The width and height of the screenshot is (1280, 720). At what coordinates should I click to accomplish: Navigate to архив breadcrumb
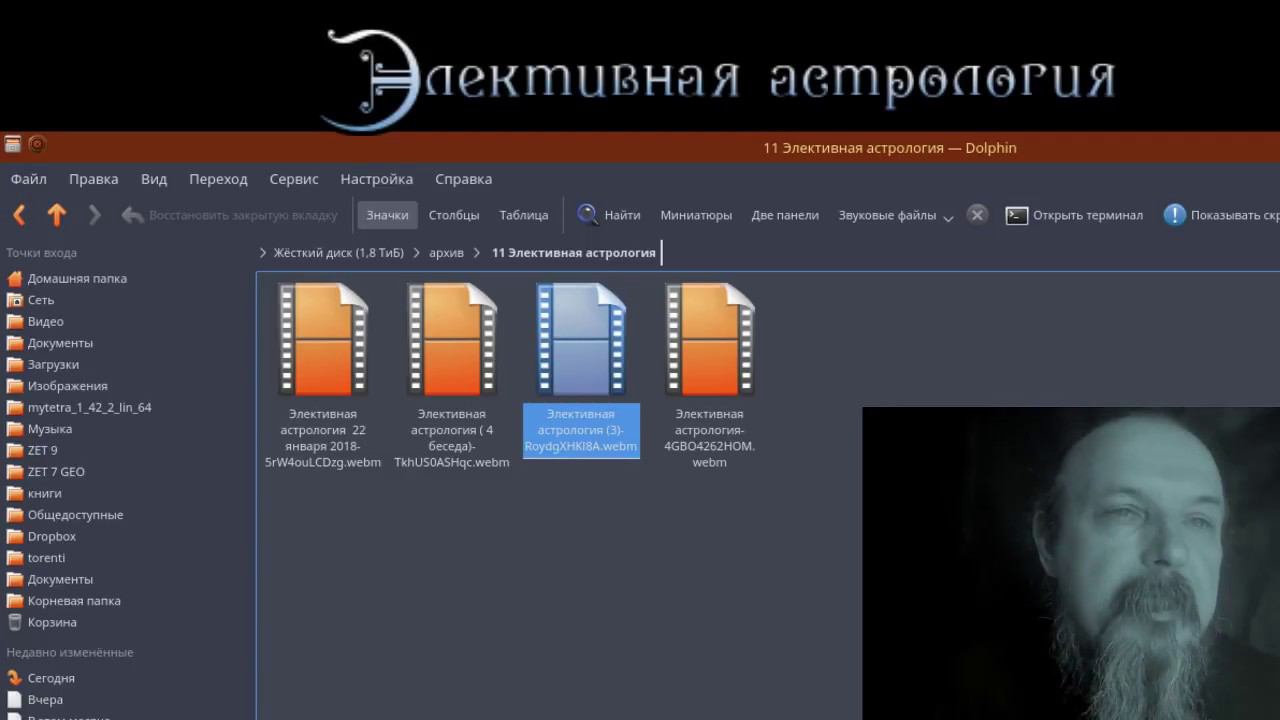(x=446, y=253)
